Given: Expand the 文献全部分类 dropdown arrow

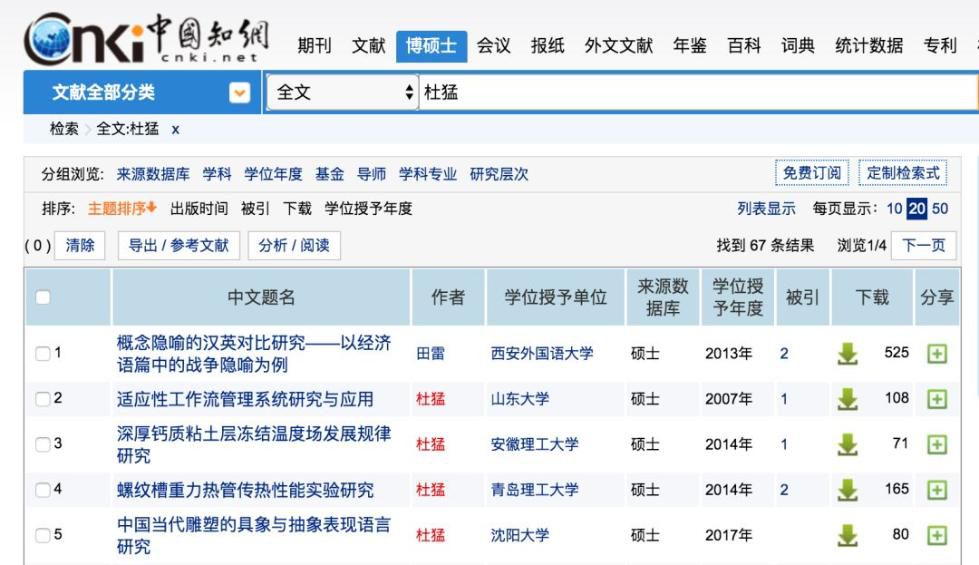Looking at the screenshot, I should [239, 93].
